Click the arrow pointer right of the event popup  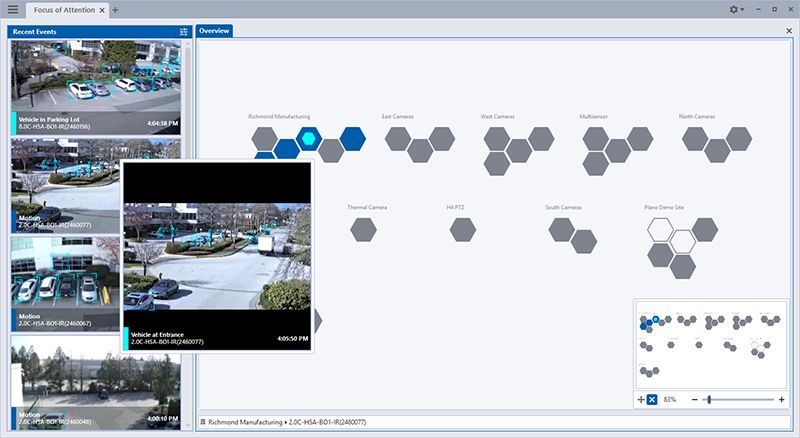tap(318, 321)
